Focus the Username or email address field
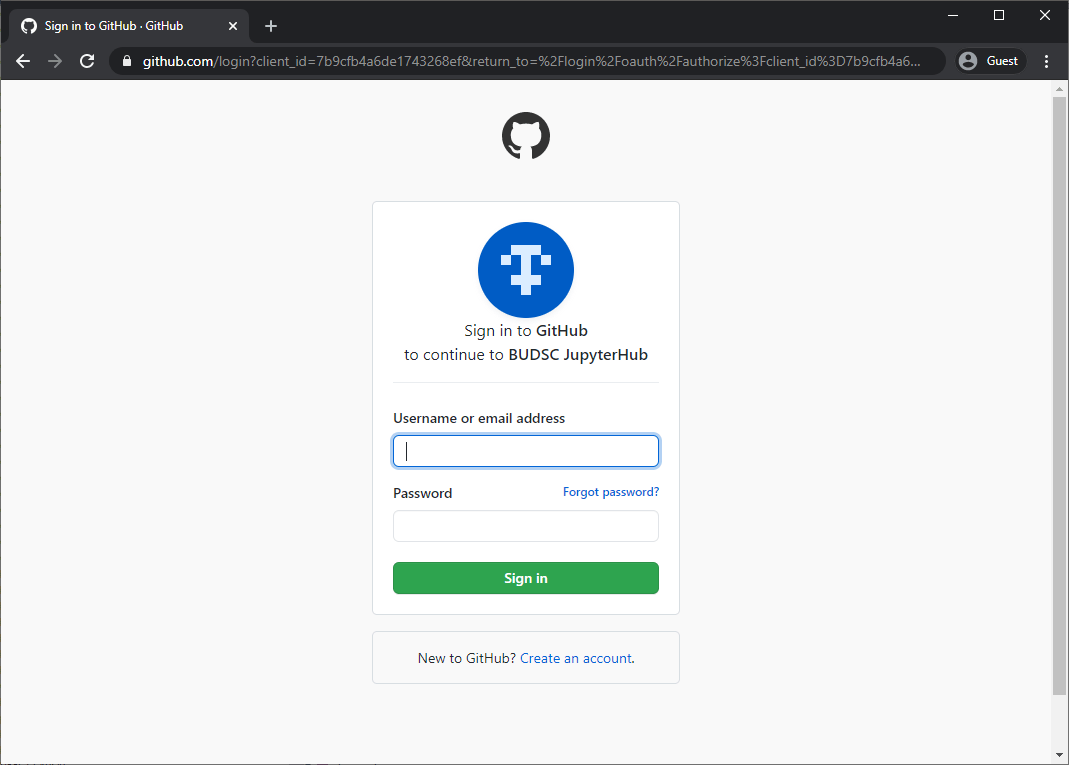The image size is (1069, 765). 526,451
